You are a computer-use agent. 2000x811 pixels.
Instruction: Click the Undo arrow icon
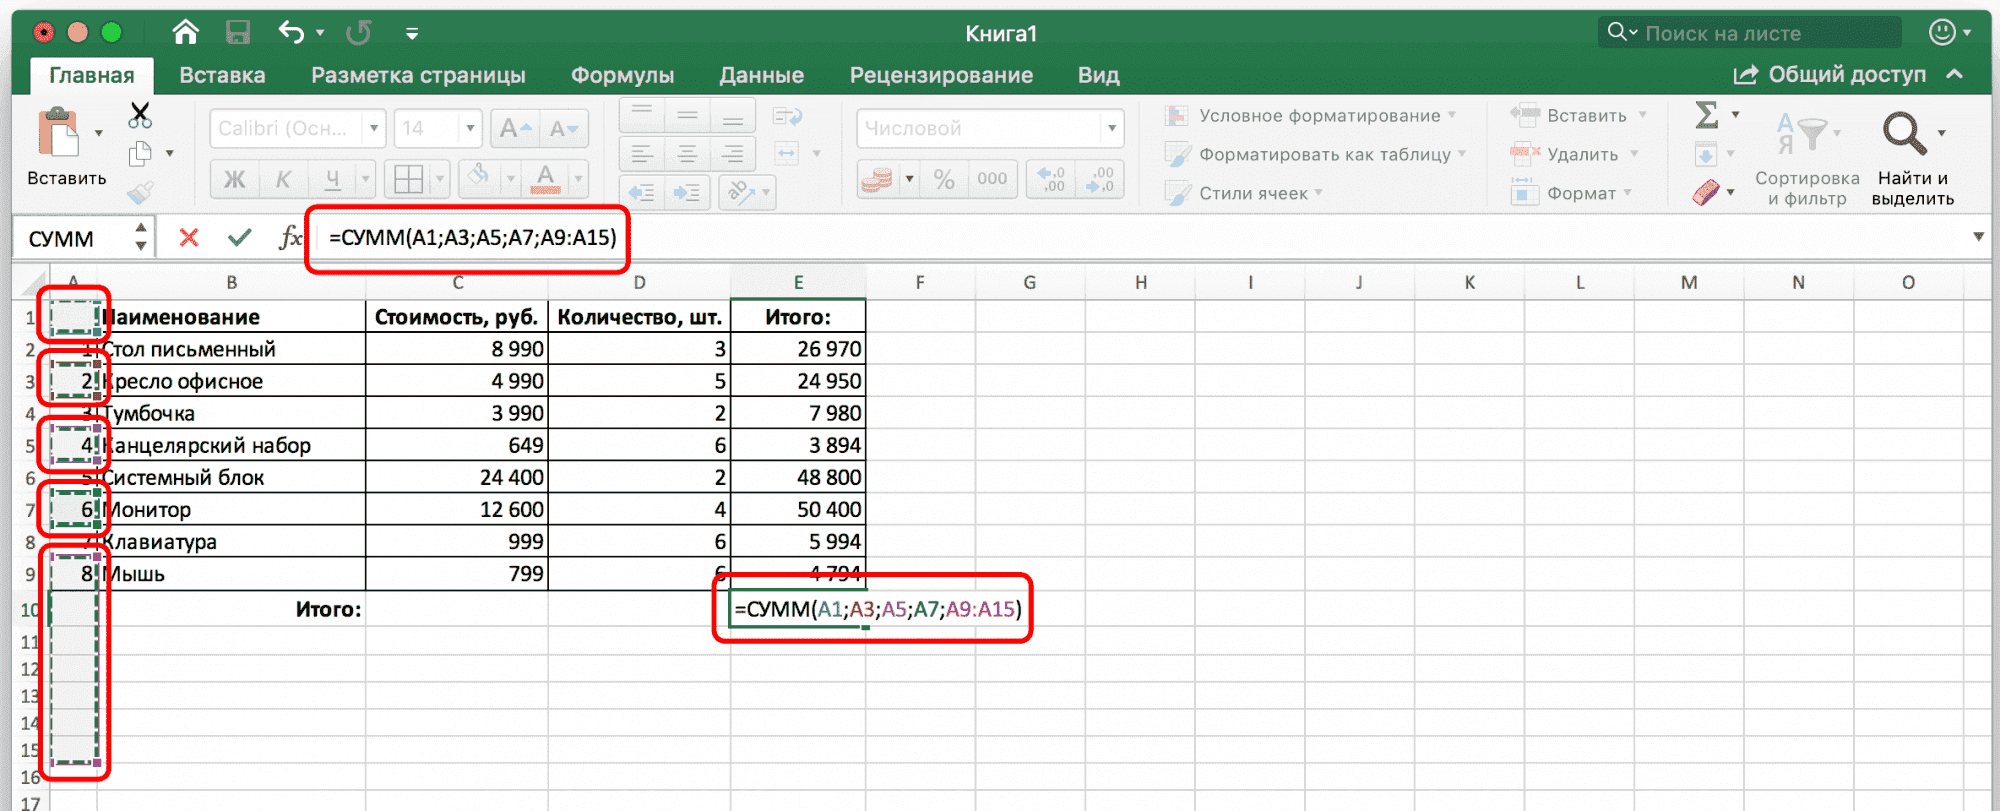click(x=292, y=33)
